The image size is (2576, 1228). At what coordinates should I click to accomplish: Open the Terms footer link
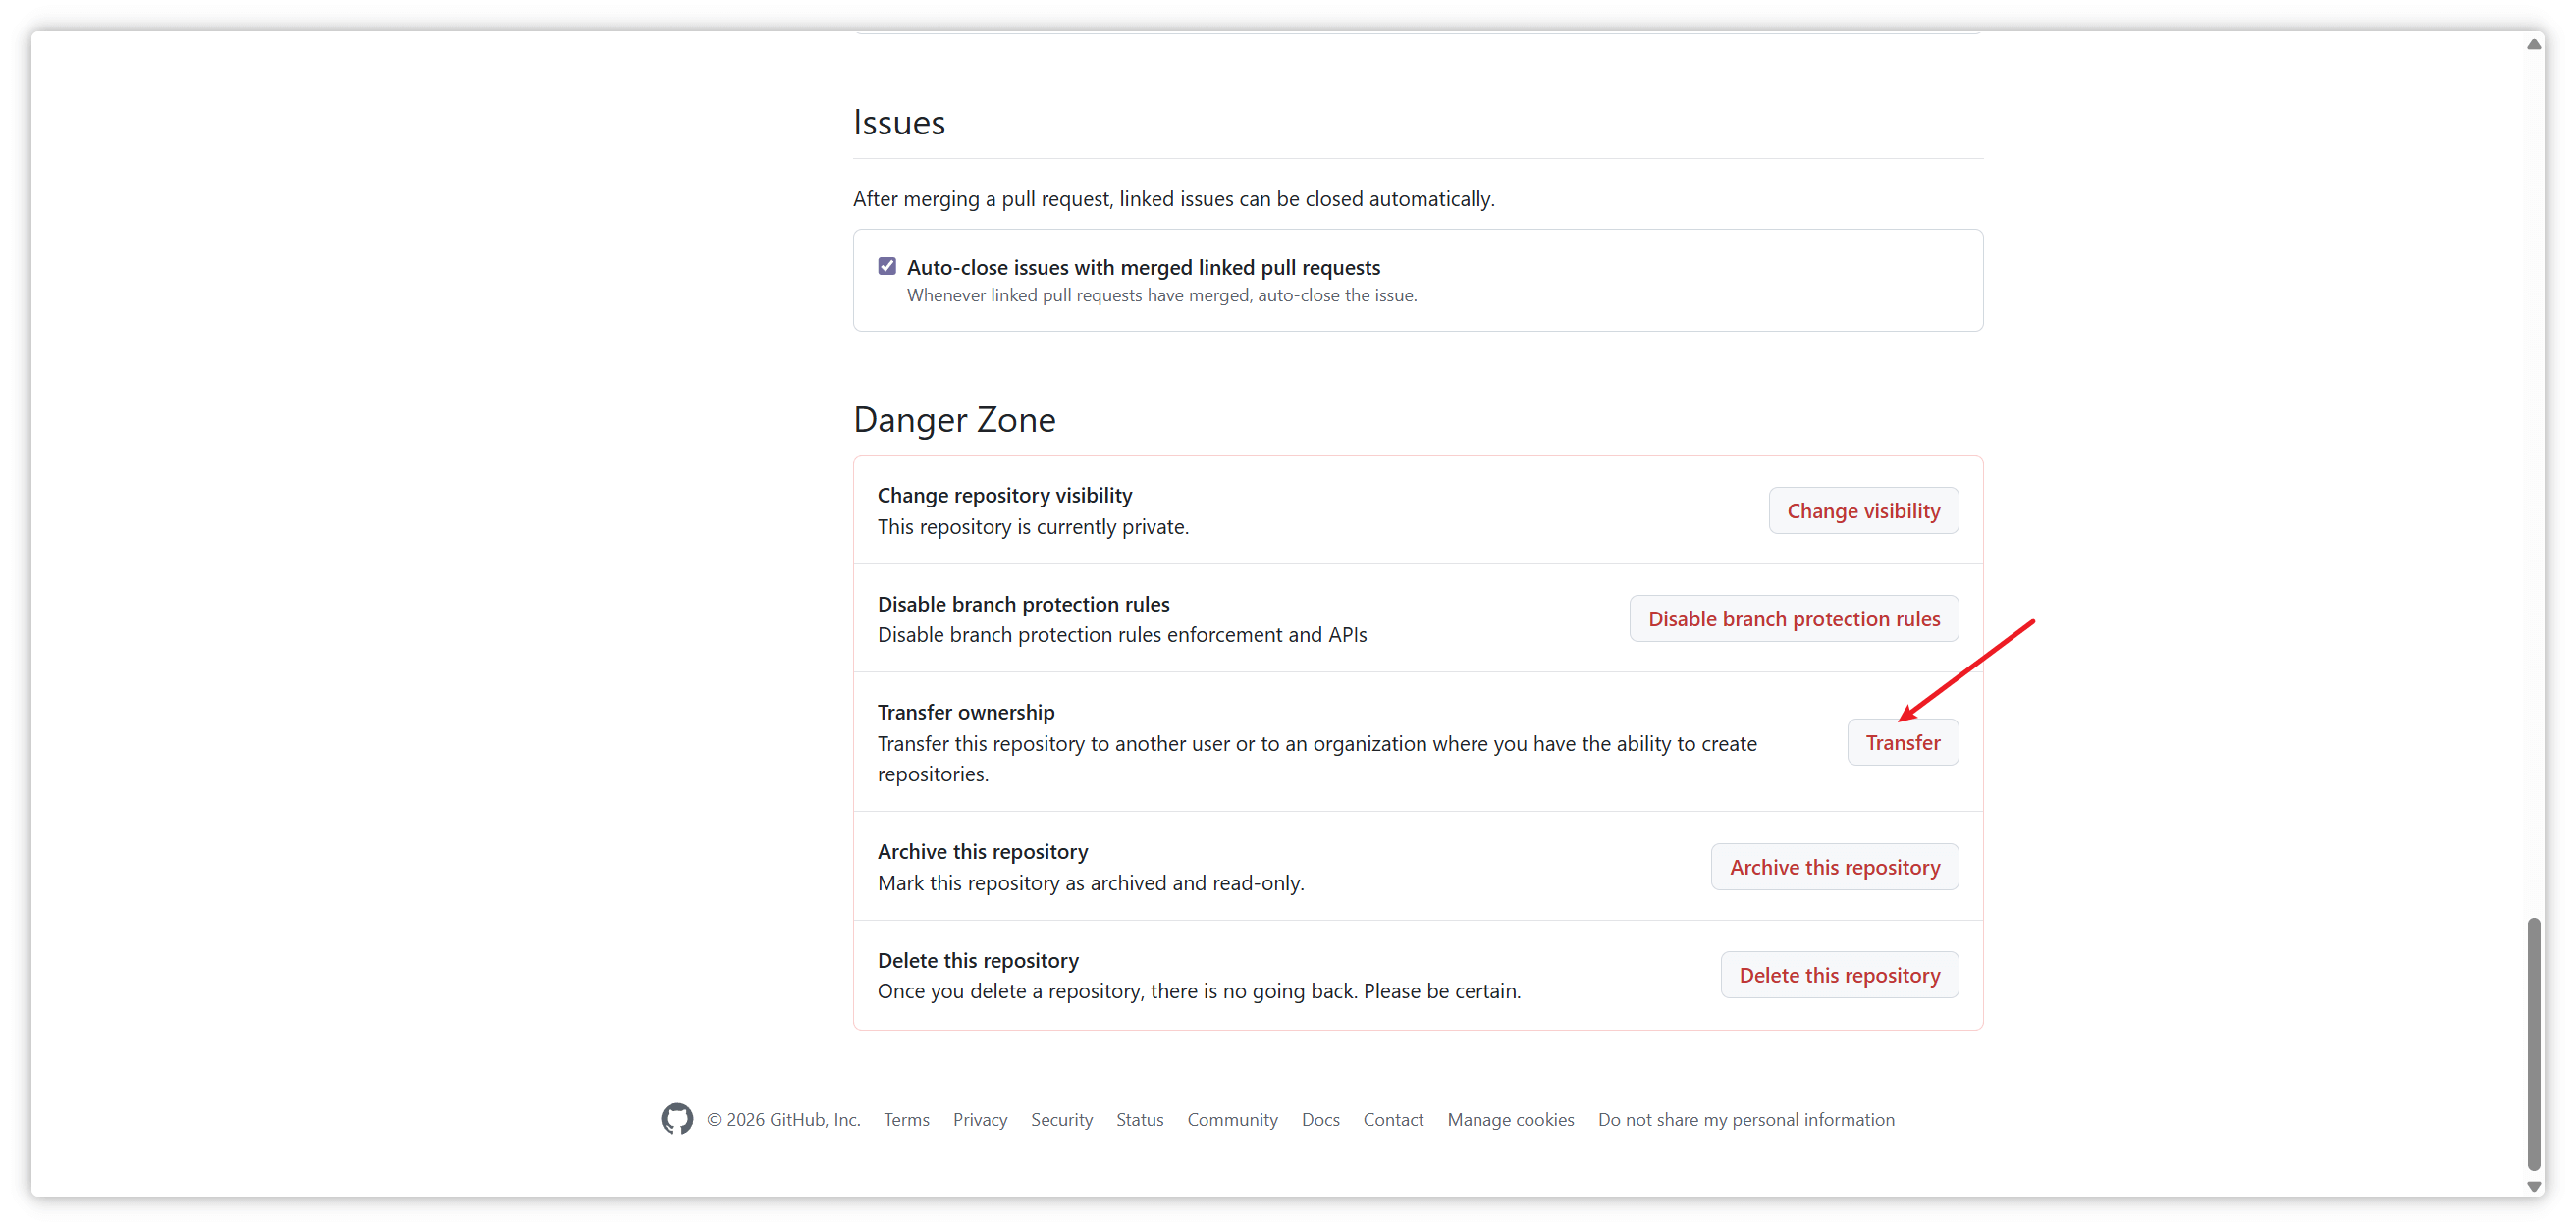906,1120
